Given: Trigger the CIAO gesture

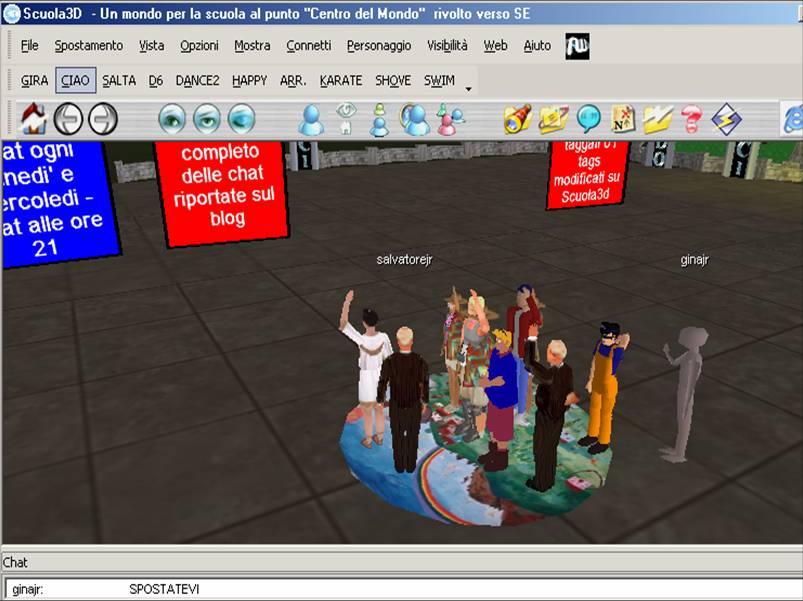Looking at the screenshot, I should [x=75, y=80].
